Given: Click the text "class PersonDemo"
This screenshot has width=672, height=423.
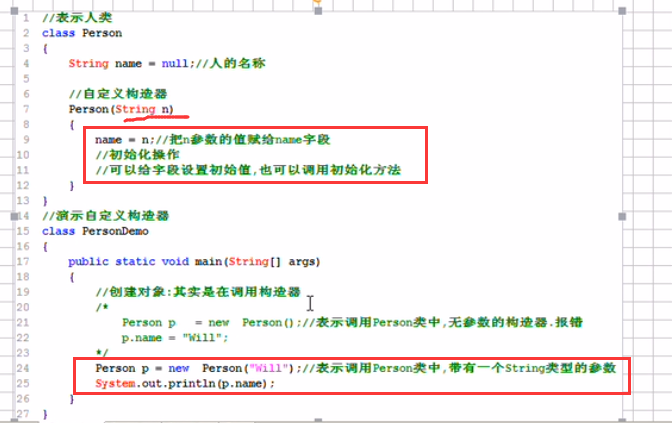Looking at the screenshot, I should tap(95, 231).
